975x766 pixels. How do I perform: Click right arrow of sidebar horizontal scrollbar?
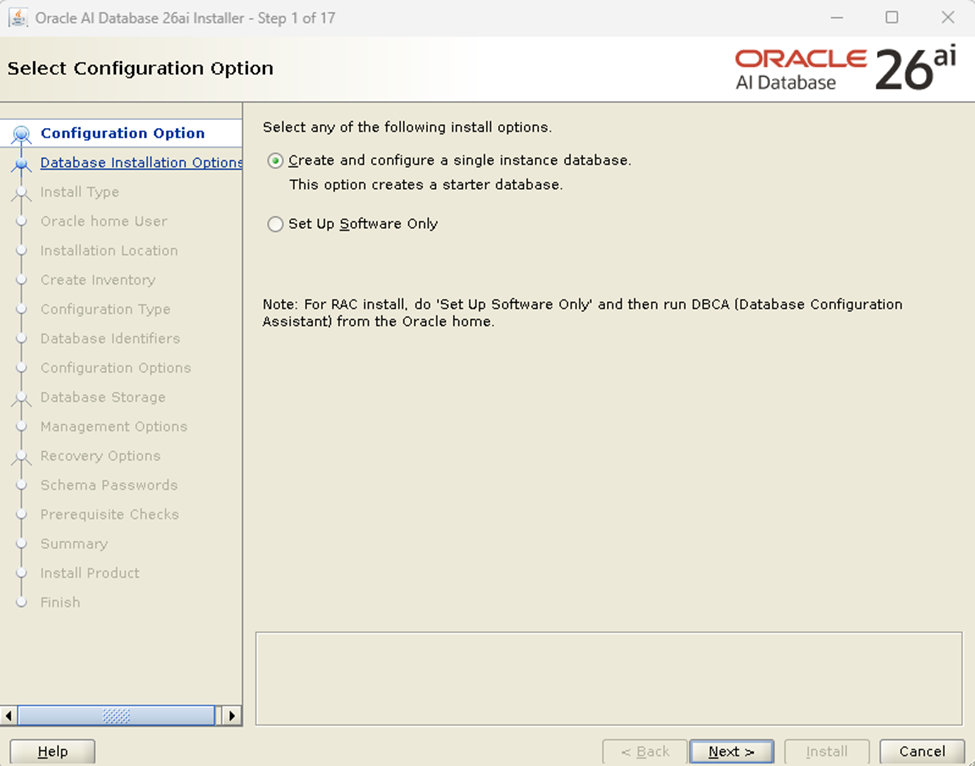coord(232,716)
